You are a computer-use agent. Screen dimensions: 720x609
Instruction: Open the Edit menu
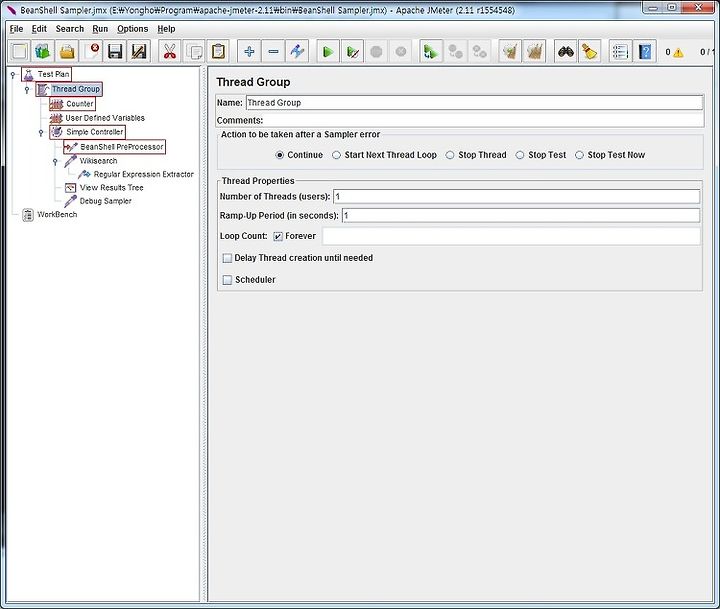(39, 29)
